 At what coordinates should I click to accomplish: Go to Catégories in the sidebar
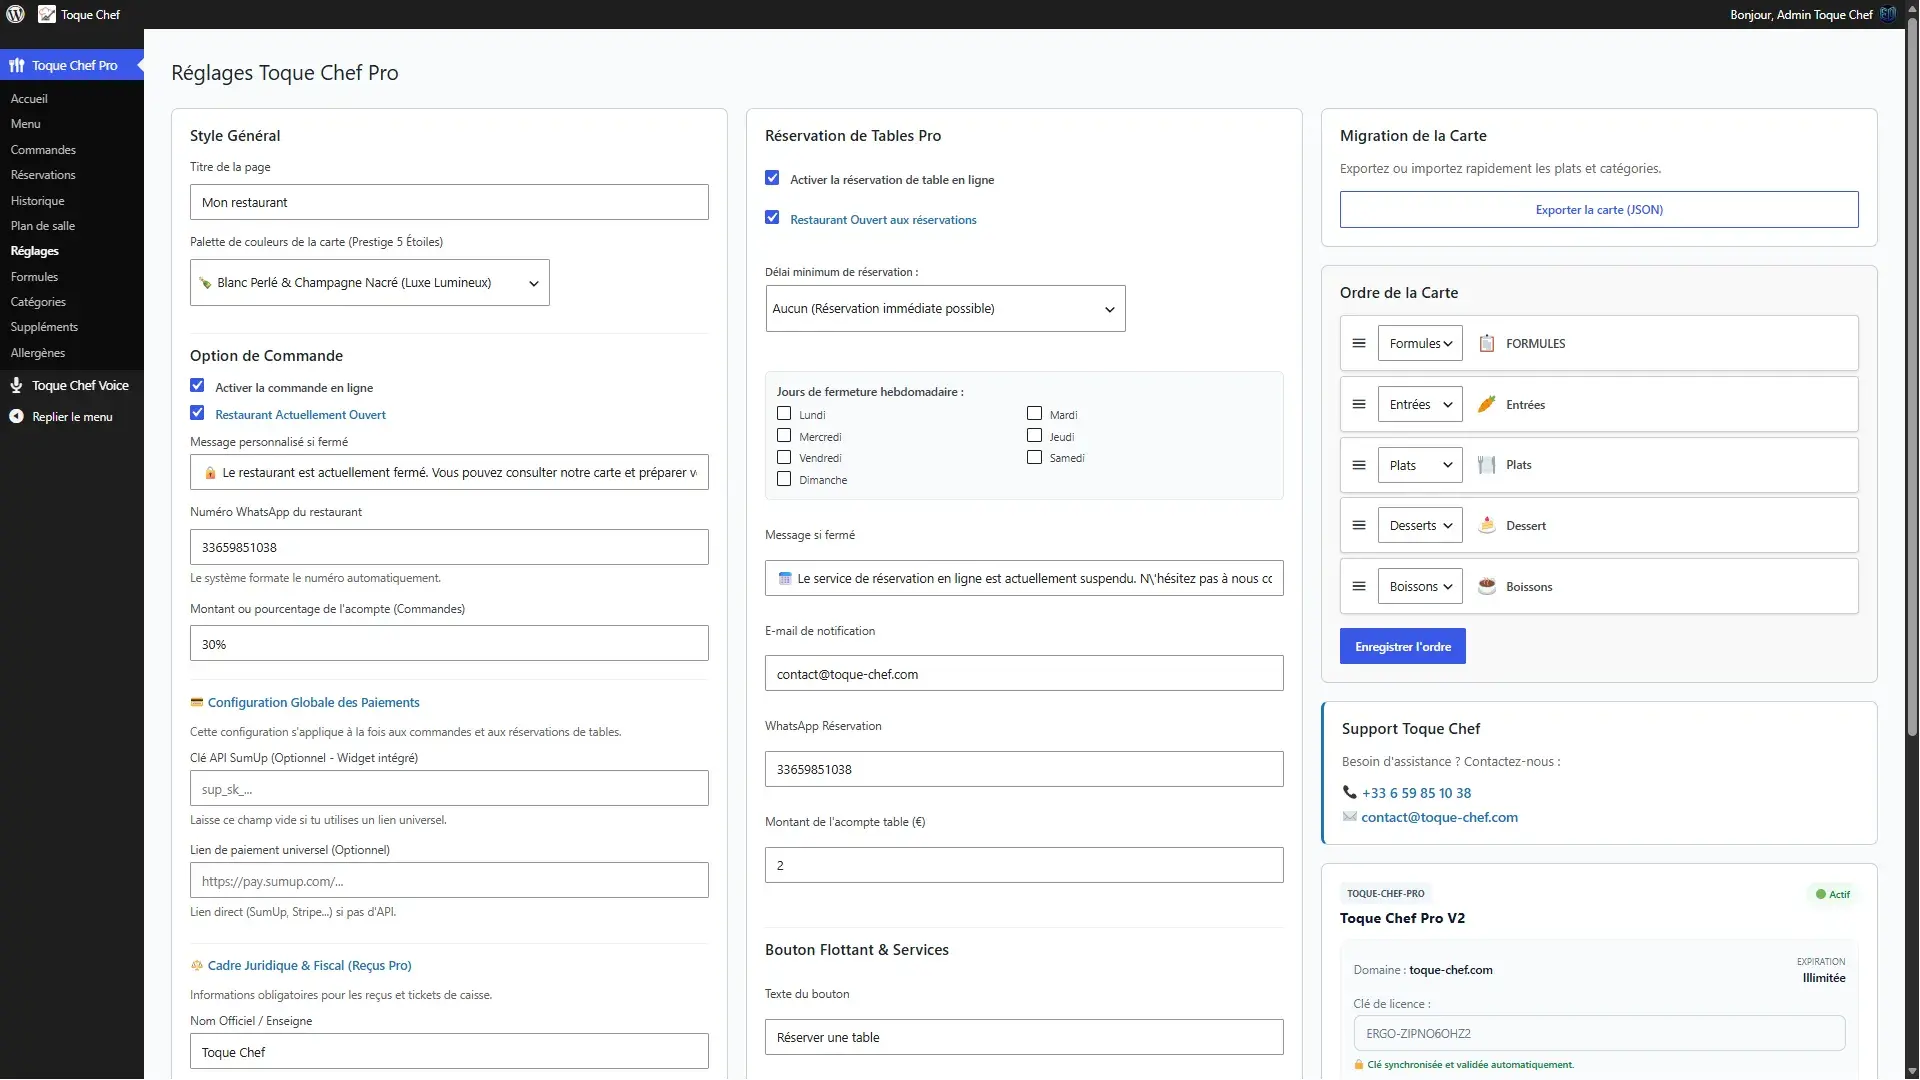click(x=38, y=302)
